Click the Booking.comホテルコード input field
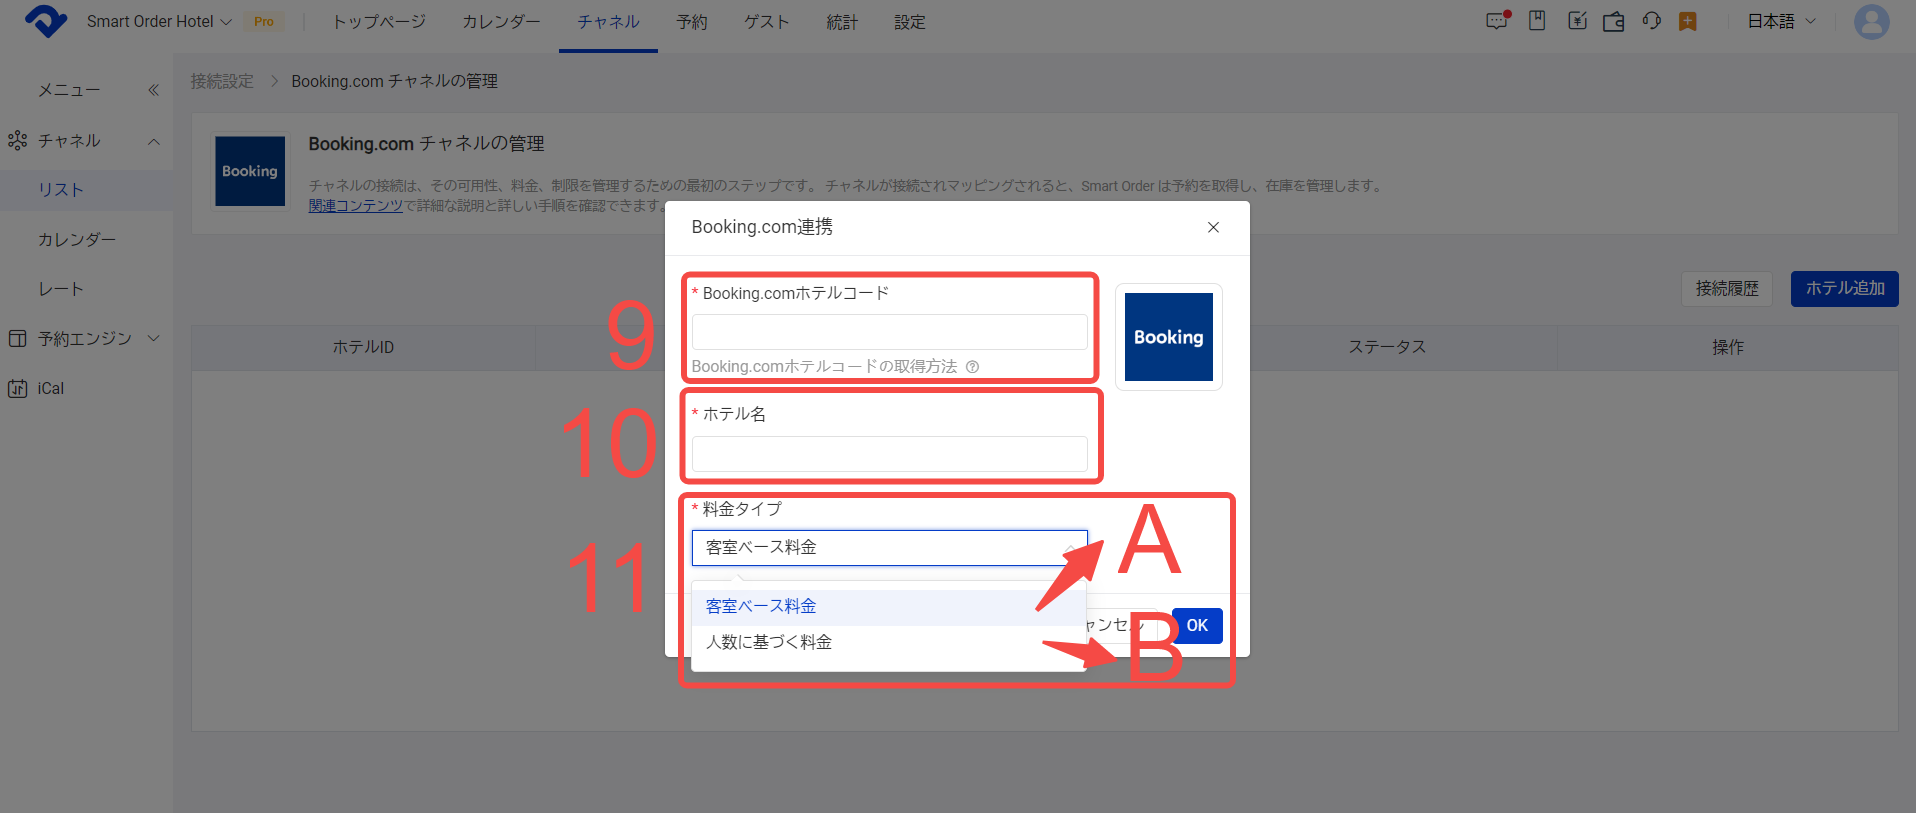The width and height of the screenshot is (1916, 813). [889, 332]
